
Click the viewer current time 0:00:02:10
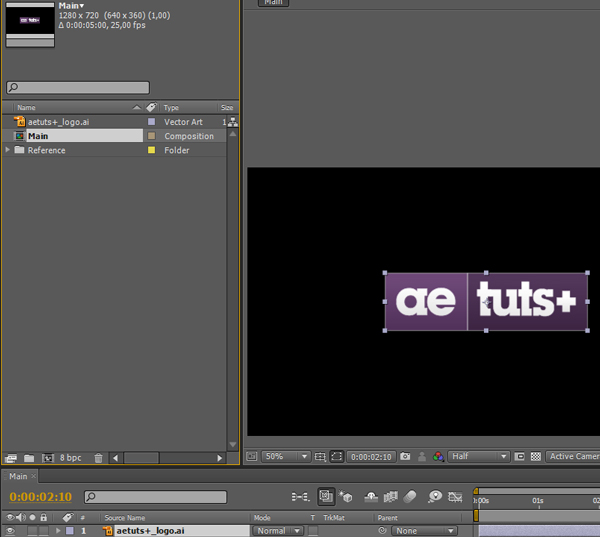click(x=371, y=457)
